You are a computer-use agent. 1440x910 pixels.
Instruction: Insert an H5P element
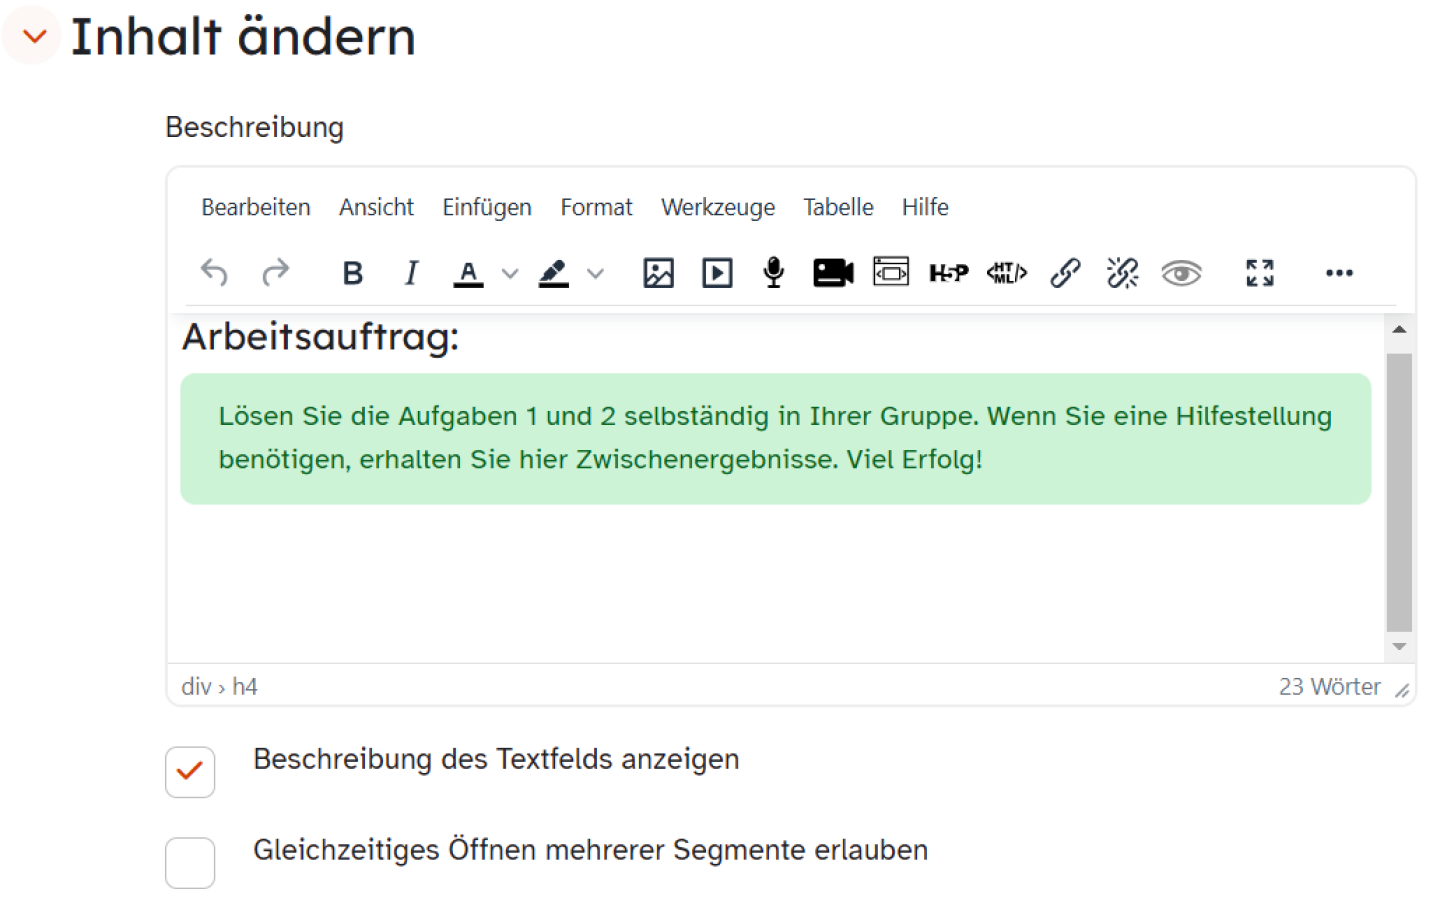tap(948, 272)
